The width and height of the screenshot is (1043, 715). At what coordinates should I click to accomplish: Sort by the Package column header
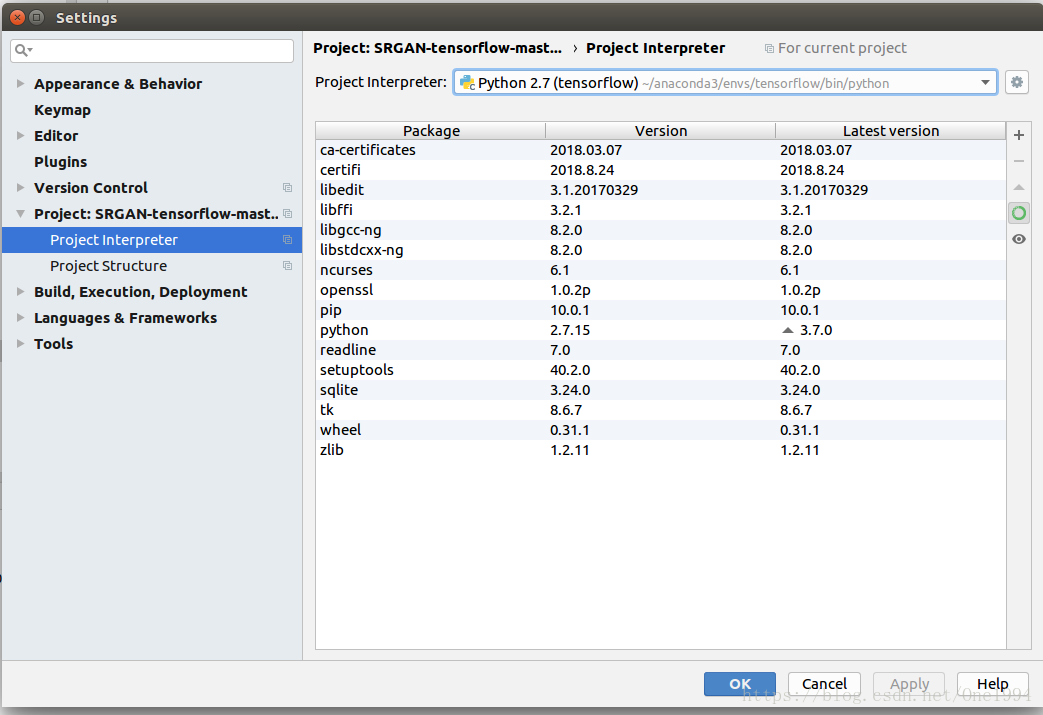[x=431, y=130]
